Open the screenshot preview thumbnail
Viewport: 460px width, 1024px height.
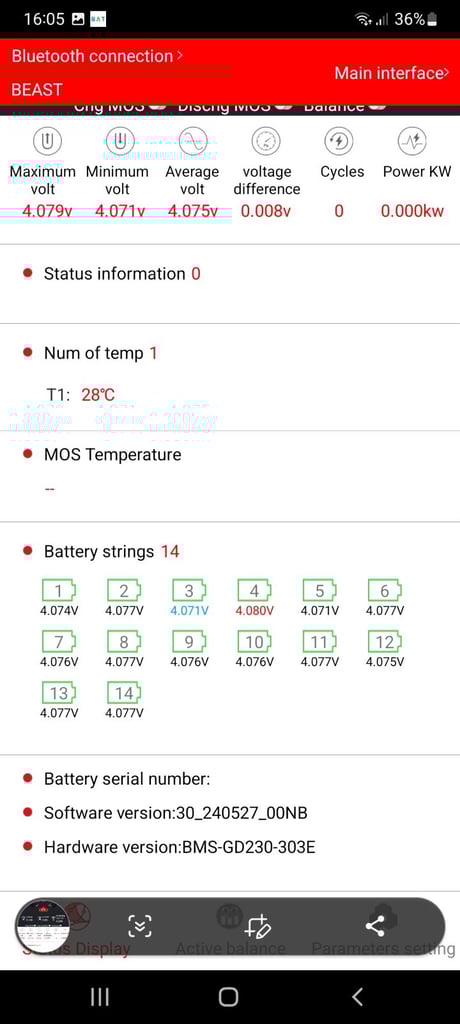[x=42, y=926]
